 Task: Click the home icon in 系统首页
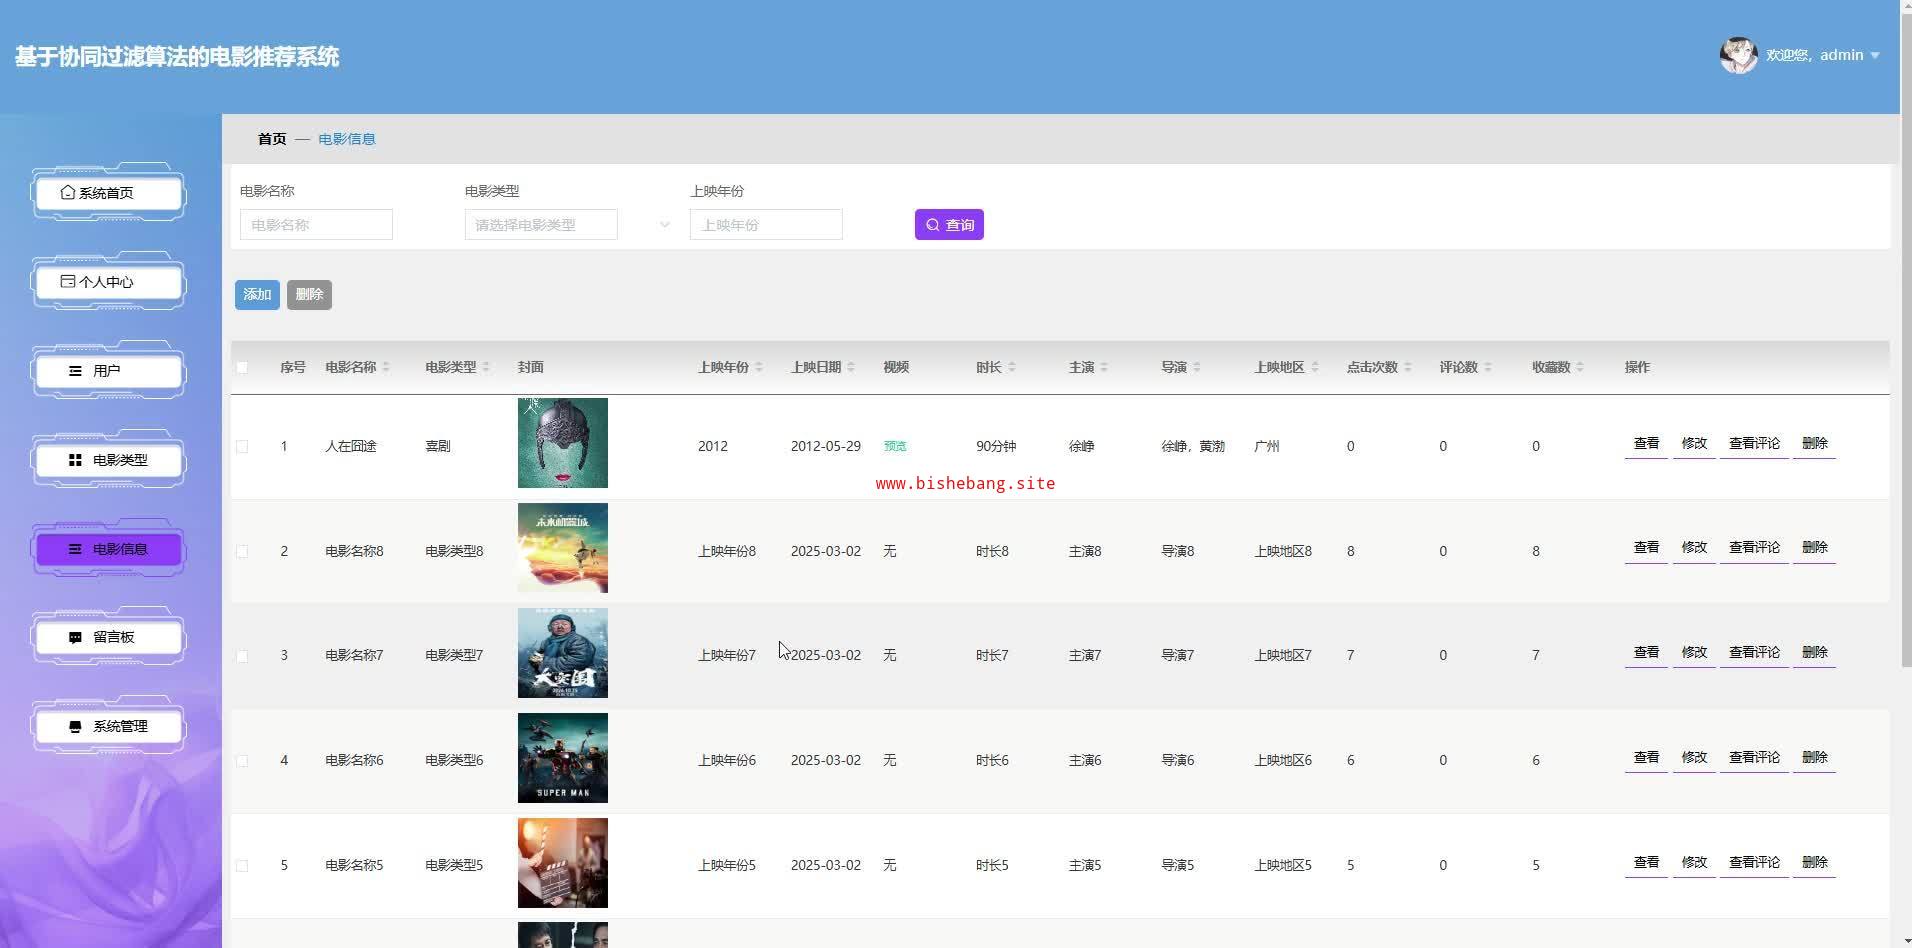[67, 192]
